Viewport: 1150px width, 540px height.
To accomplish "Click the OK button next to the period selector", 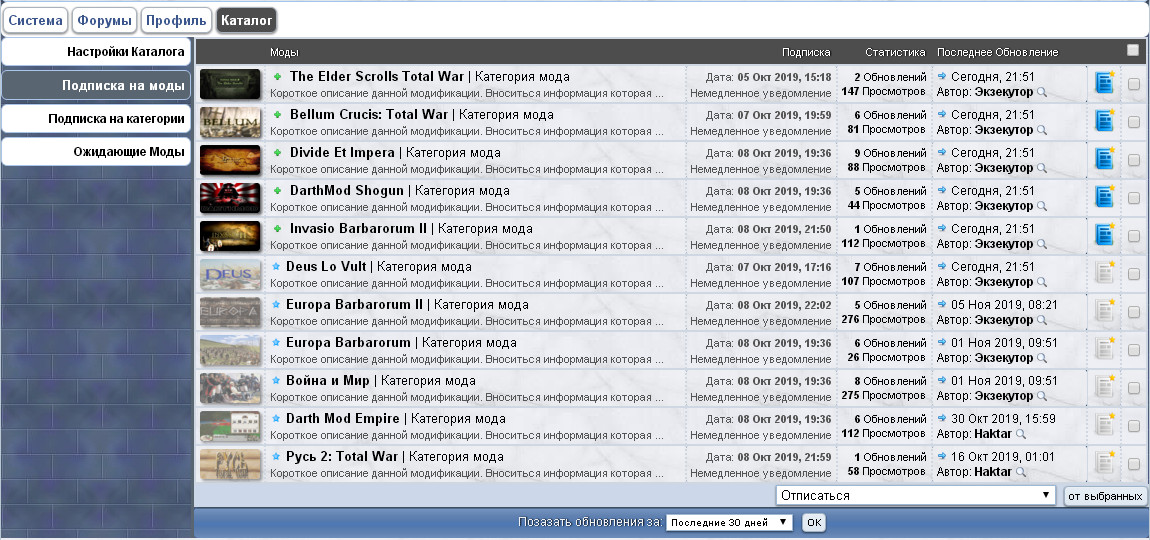I will [813, 522].
